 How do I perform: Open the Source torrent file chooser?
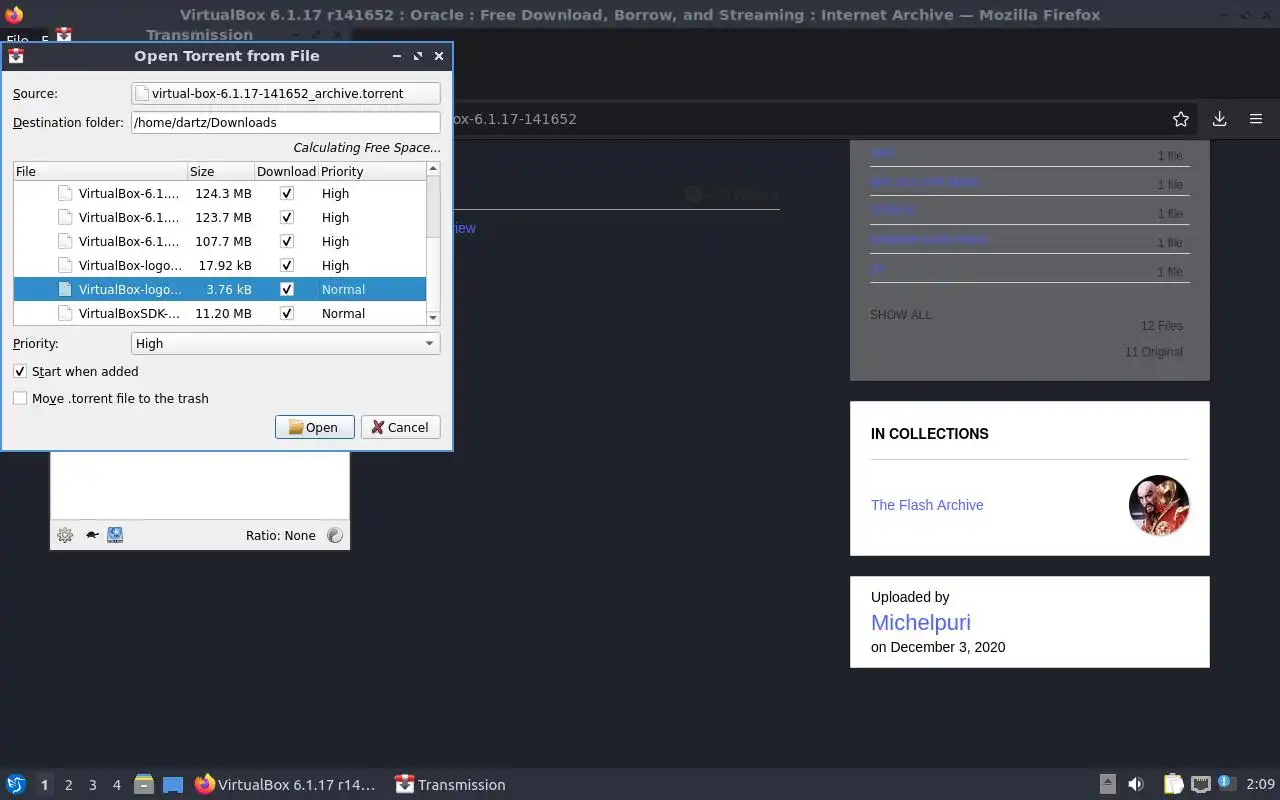[x=286, y=93]
